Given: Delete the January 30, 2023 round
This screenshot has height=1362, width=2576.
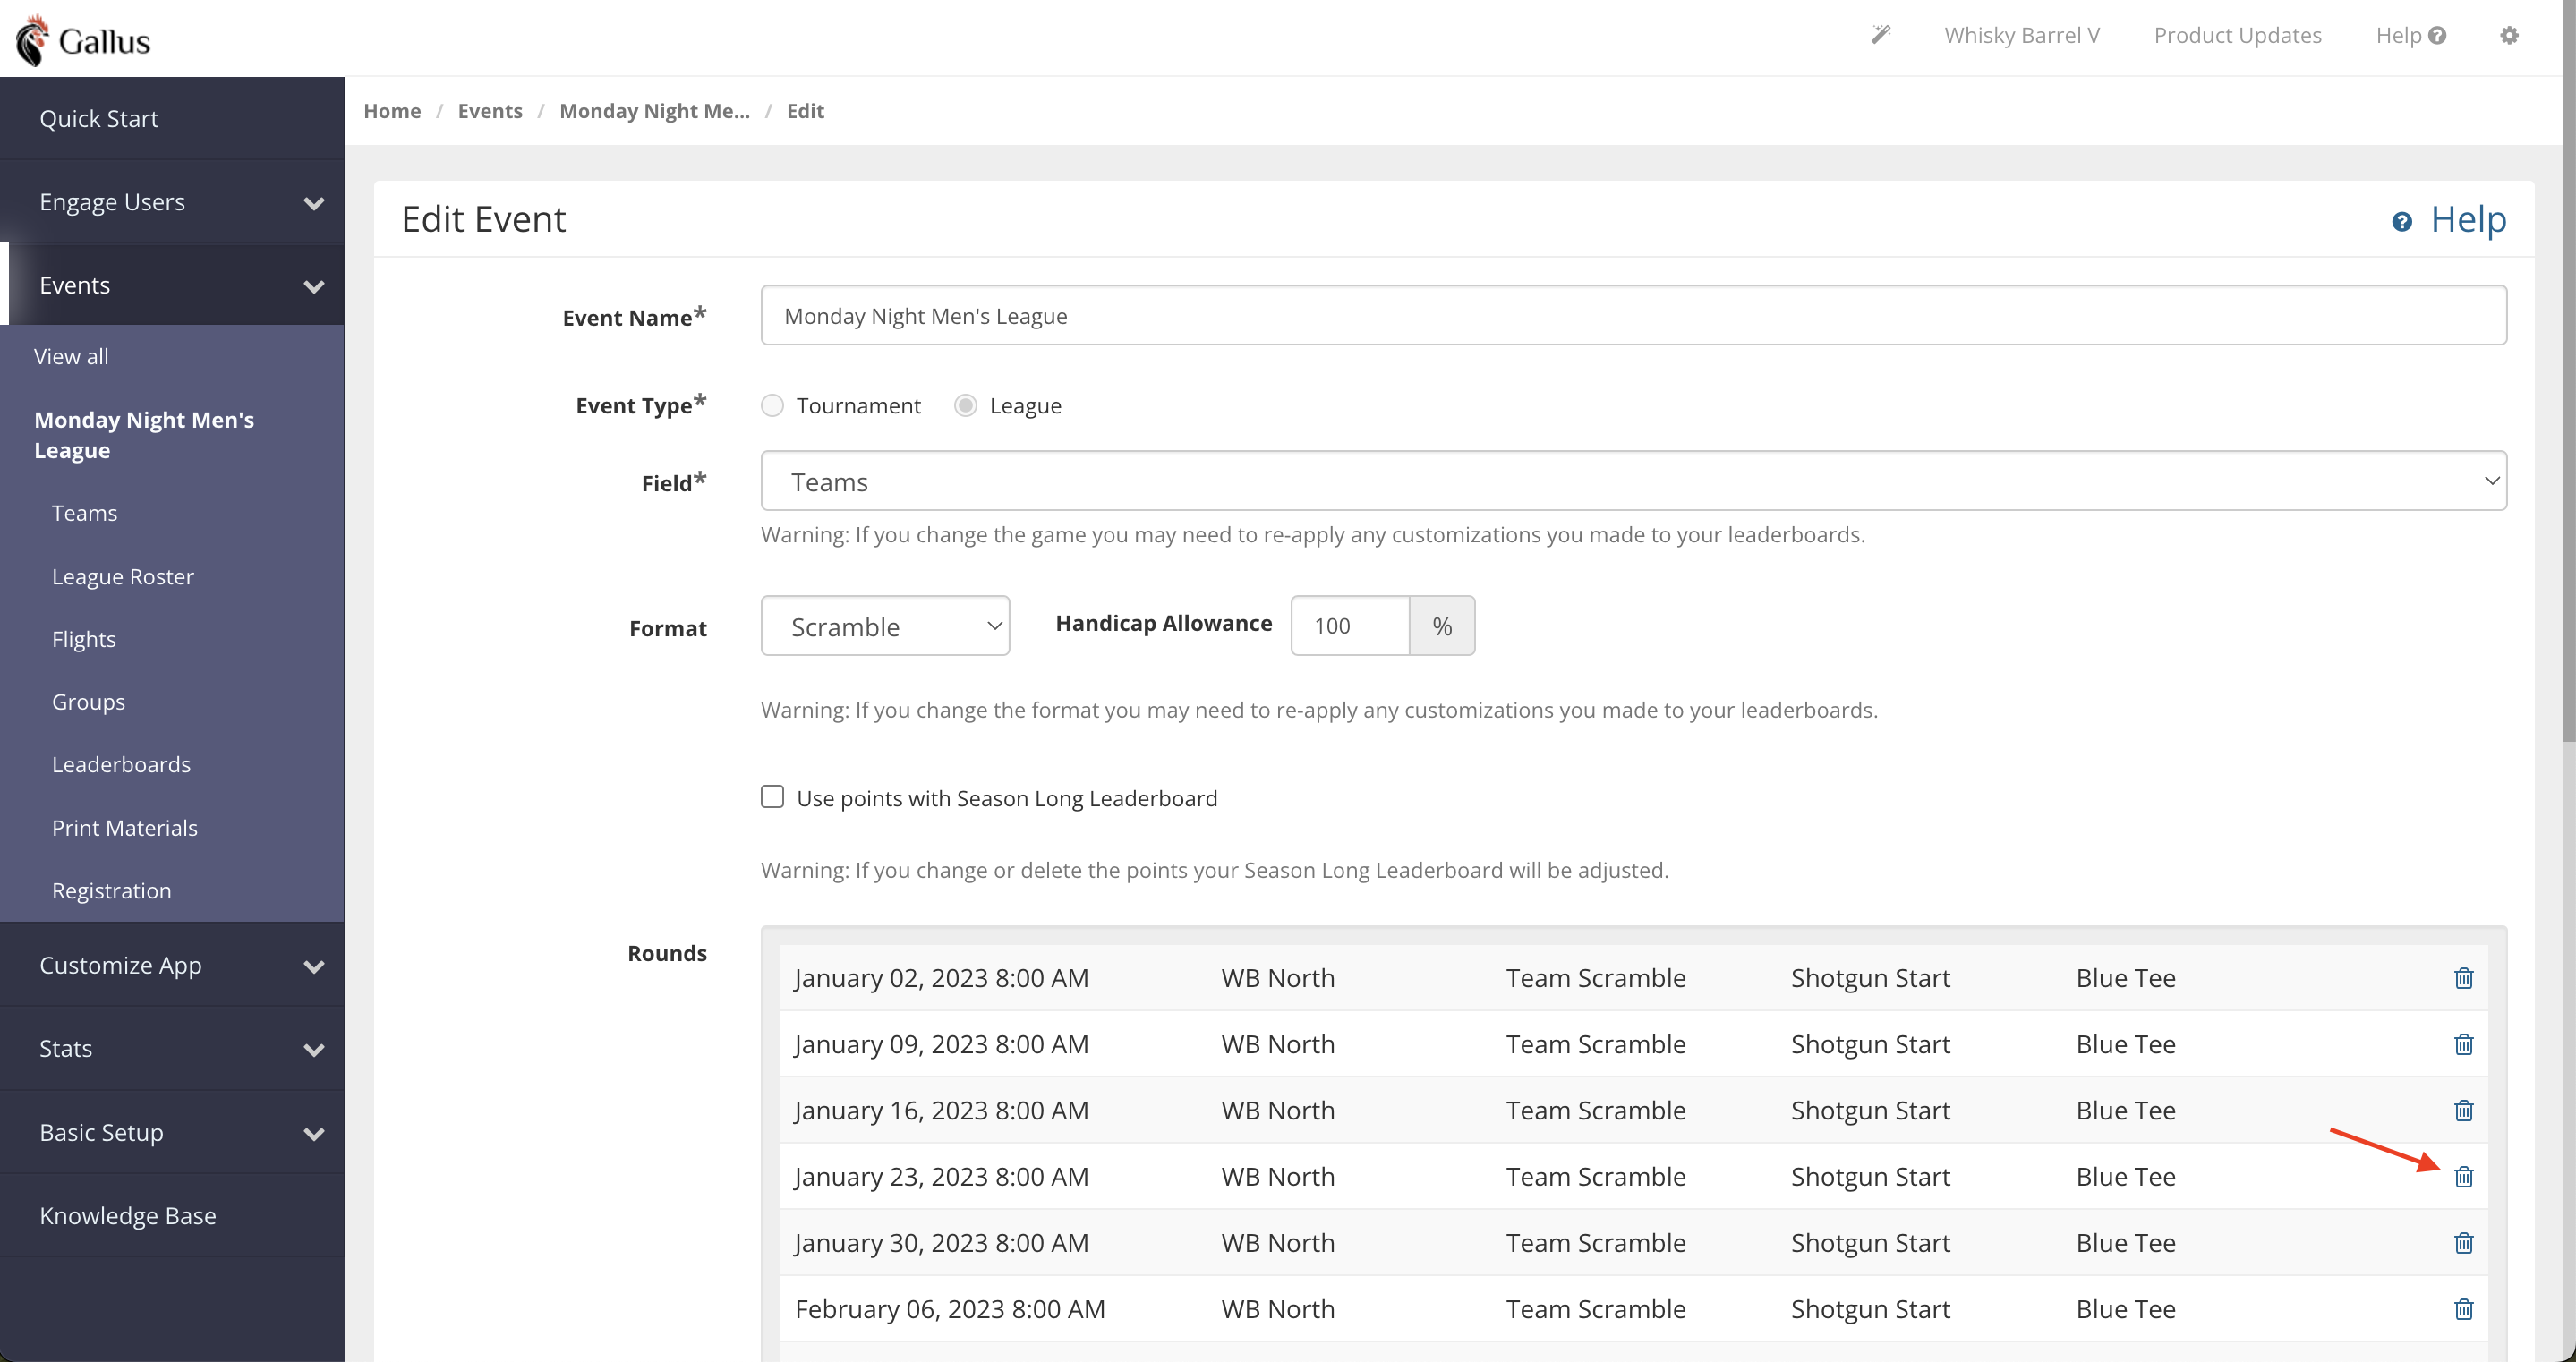Looking at the screenshot, I should (2463, 1242).
